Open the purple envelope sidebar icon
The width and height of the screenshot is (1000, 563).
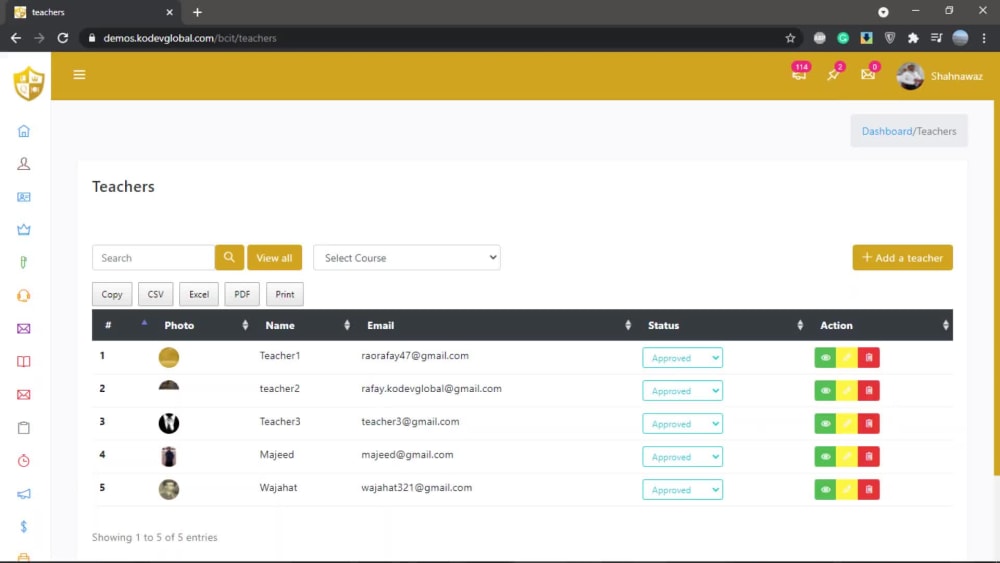click(x=24, y=329)
